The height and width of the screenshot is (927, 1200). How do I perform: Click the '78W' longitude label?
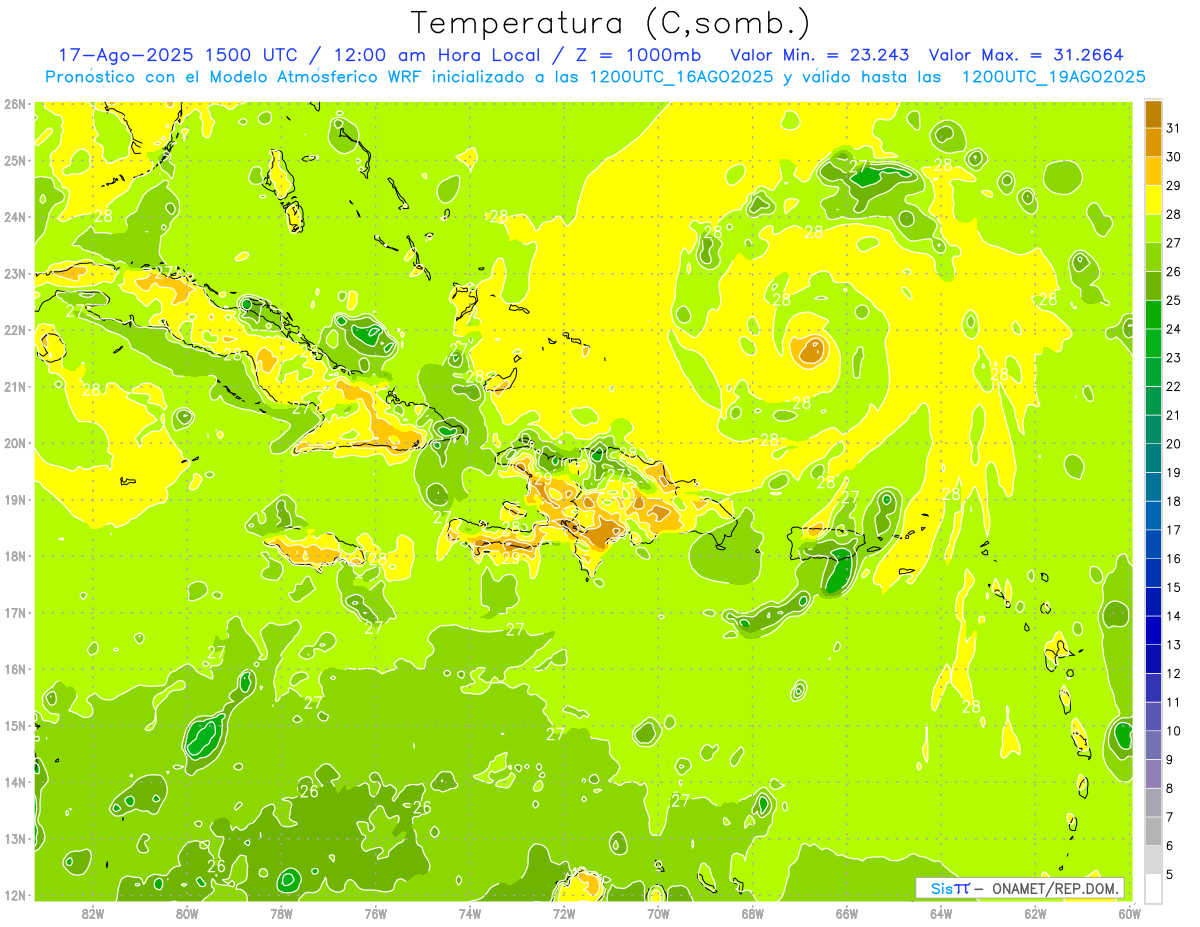(x=281, y=914)
